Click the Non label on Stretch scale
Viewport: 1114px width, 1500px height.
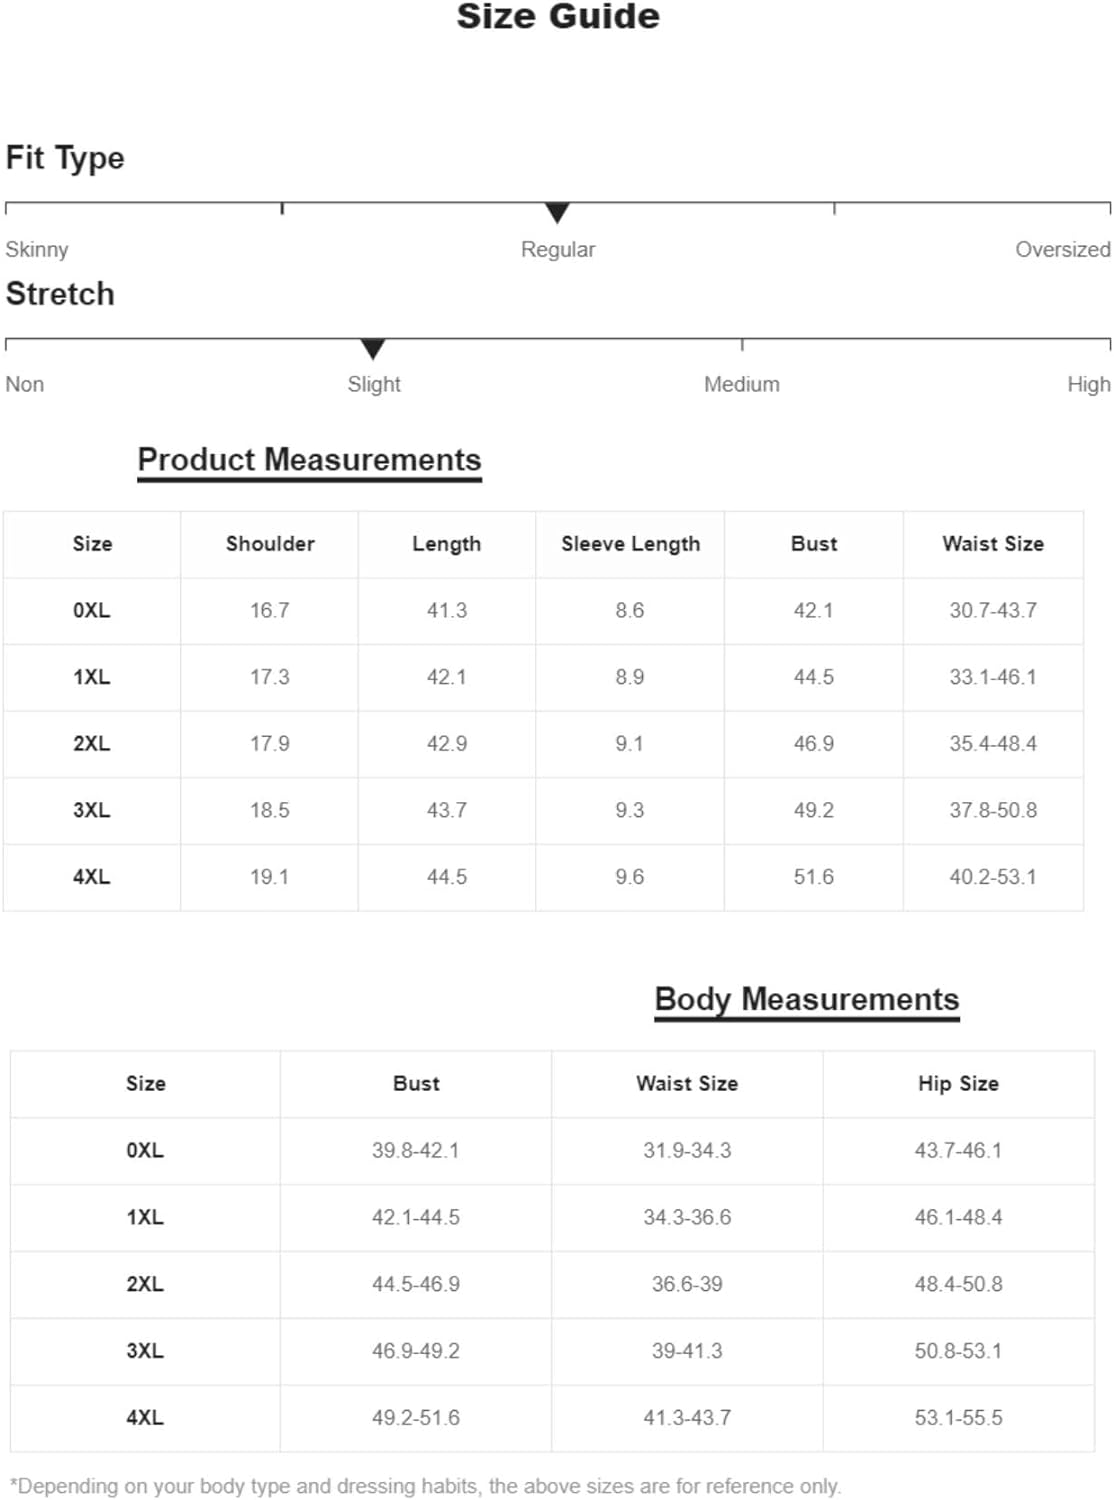click(x=25, y=384)
